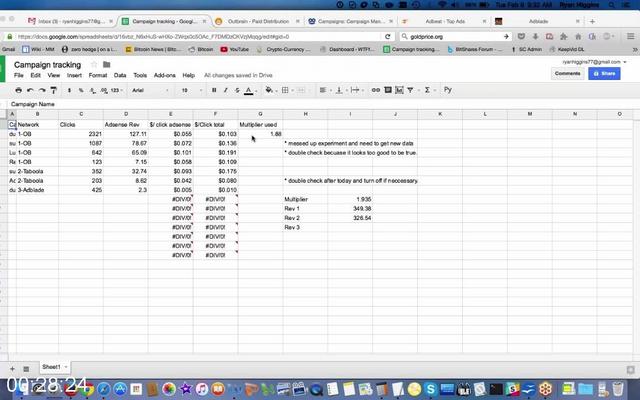The height and width of the screenshot is (400, 640).
Task: Rename the Campaign tracking title
Action: [x=47, y=64]
